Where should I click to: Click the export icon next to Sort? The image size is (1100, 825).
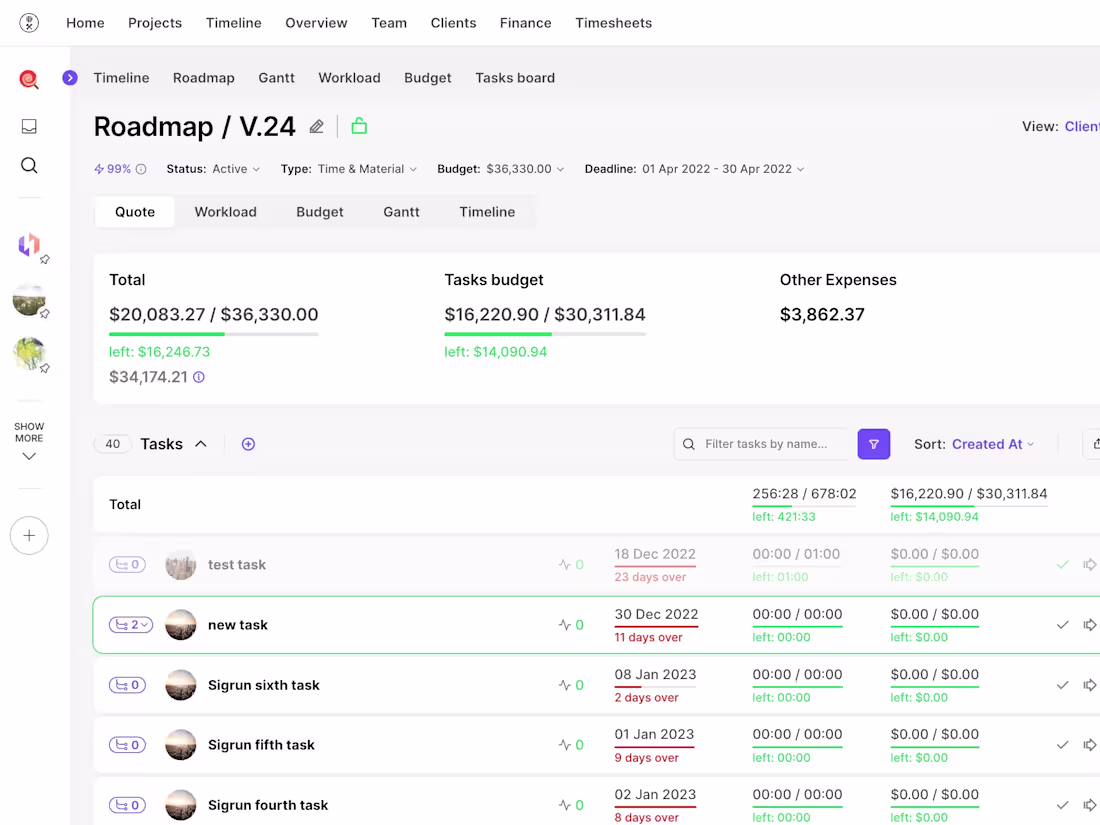1096,444
